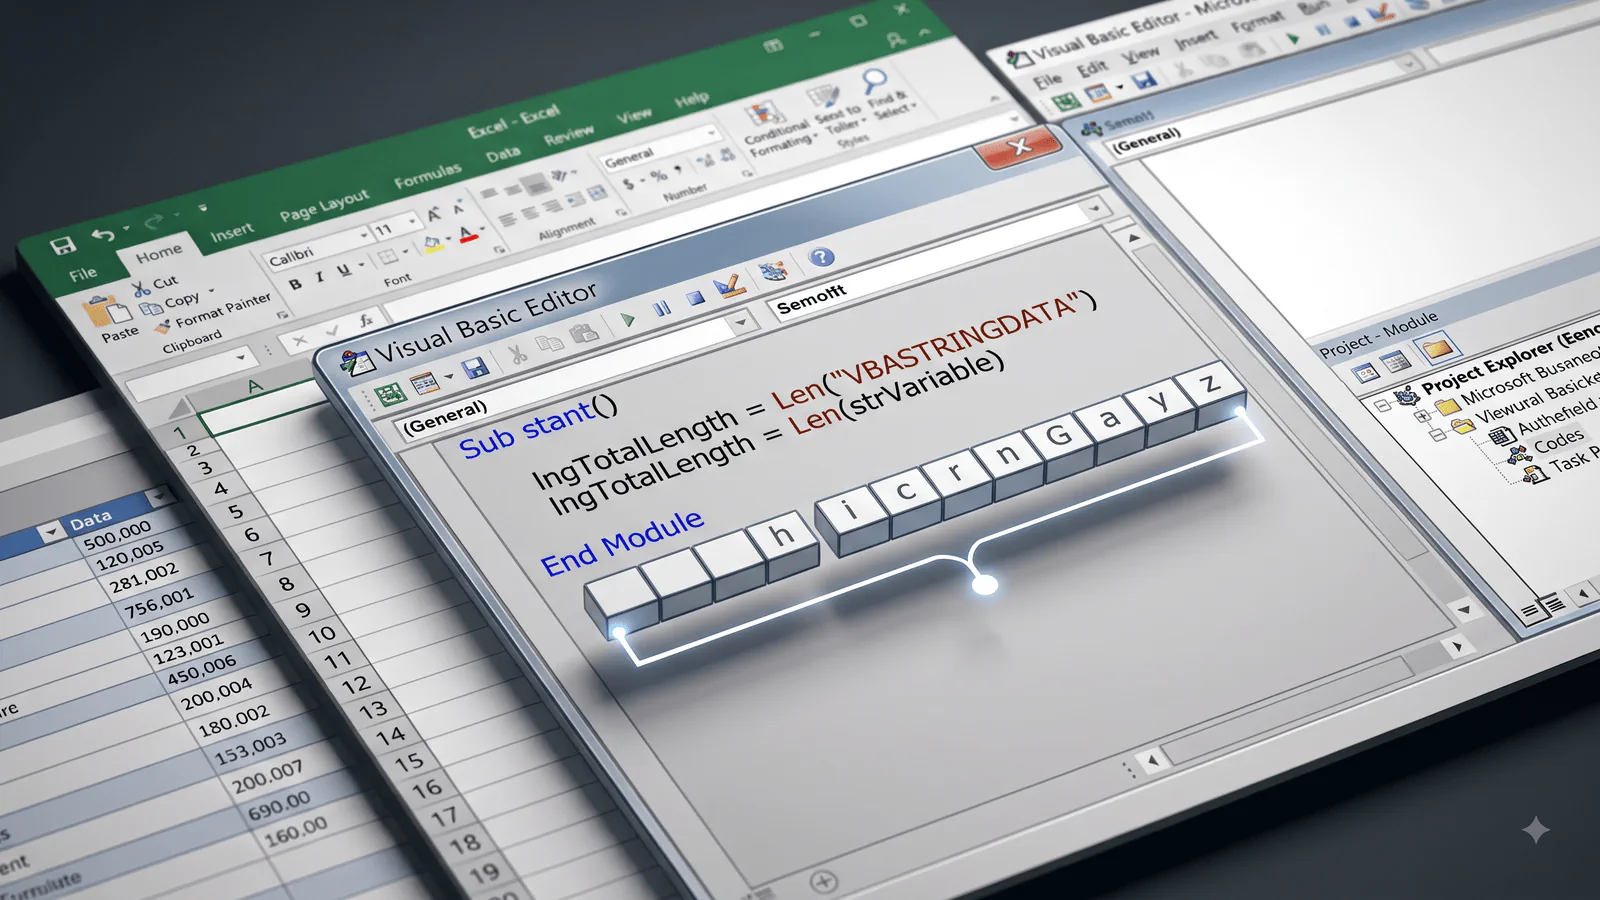Pause execution with the Break icon
This screenshot has height=900, width=1600.
pos(662,309)
